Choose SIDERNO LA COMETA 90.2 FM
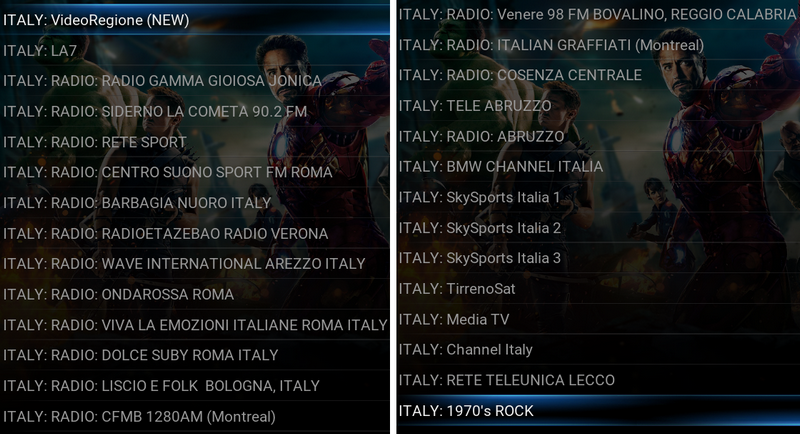800x434 pixels. click(x=195, y=111)
